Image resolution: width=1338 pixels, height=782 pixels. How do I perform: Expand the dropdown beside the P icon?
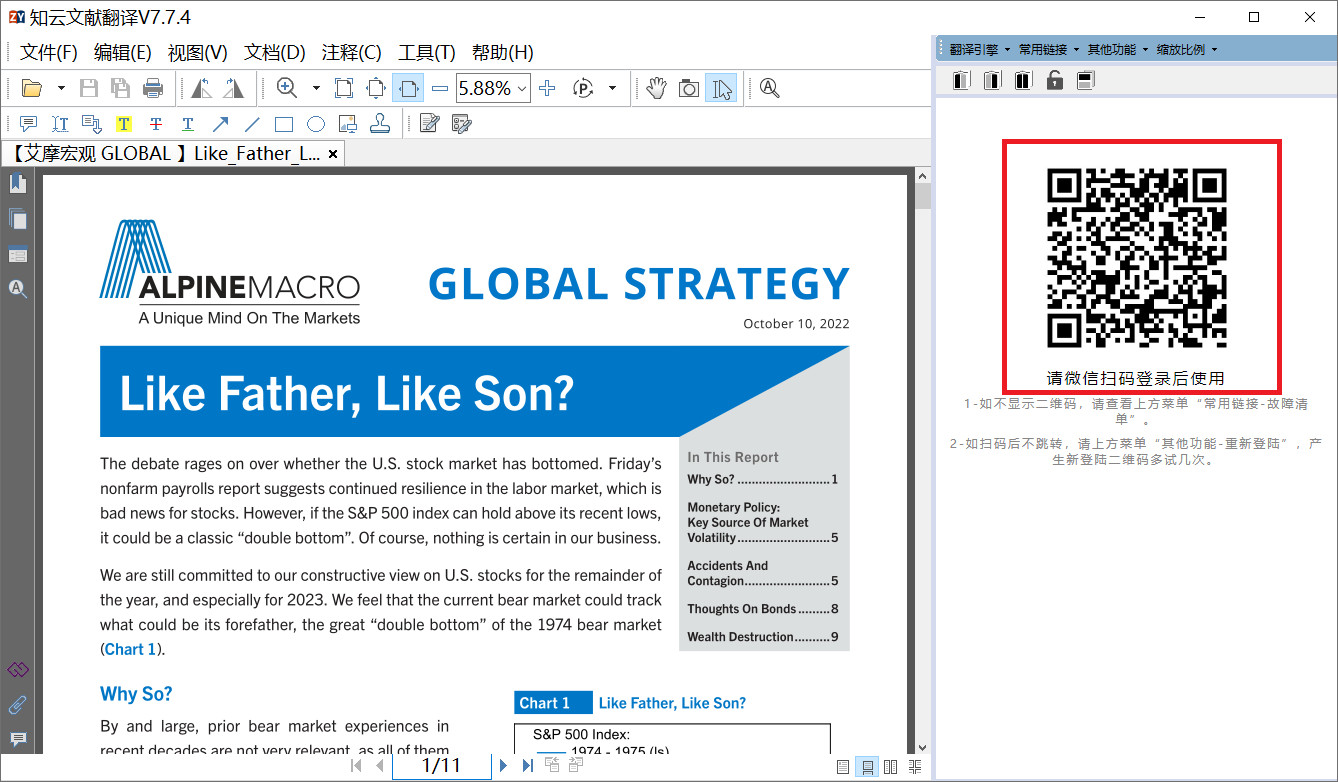612,88
